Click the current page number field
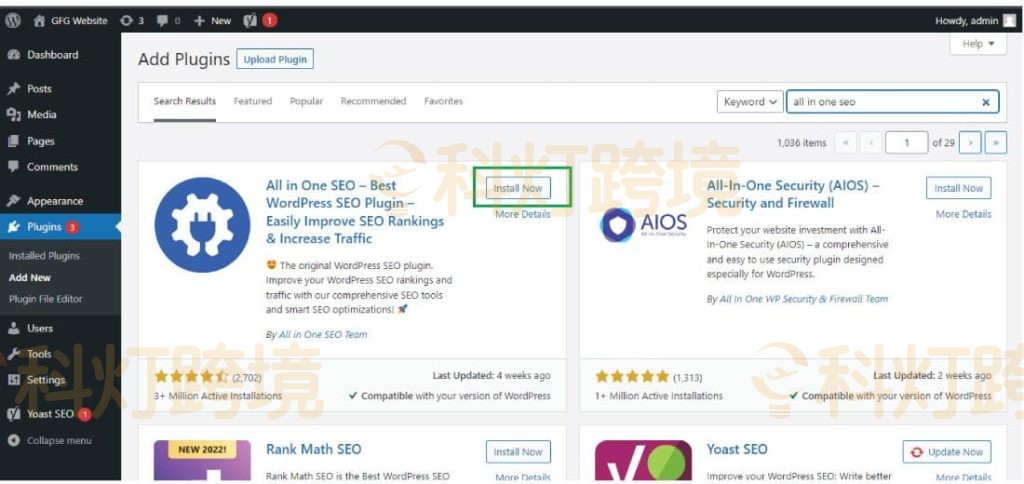The width and height of the screenshot is (1024, 484). coord(906,142)
